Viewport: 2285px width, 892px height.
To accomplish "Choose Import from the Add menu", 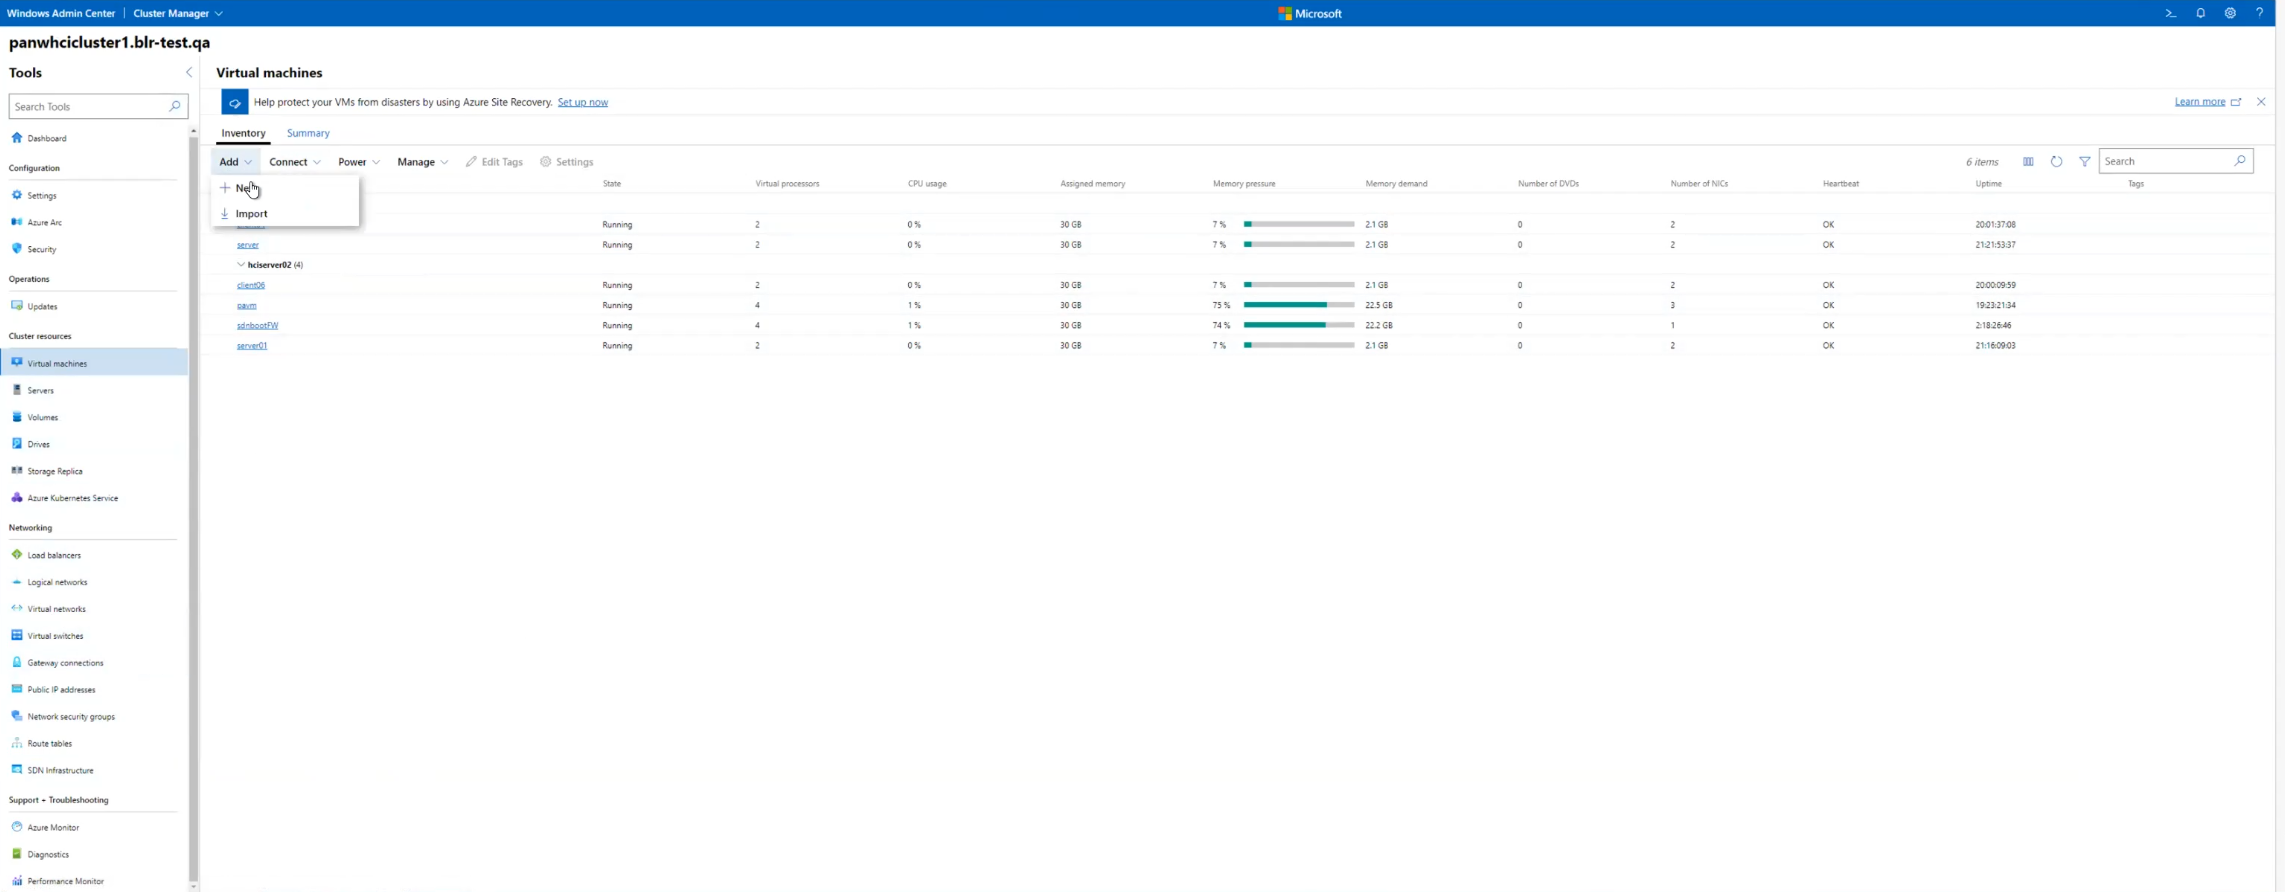I will (x=251, y=214).
